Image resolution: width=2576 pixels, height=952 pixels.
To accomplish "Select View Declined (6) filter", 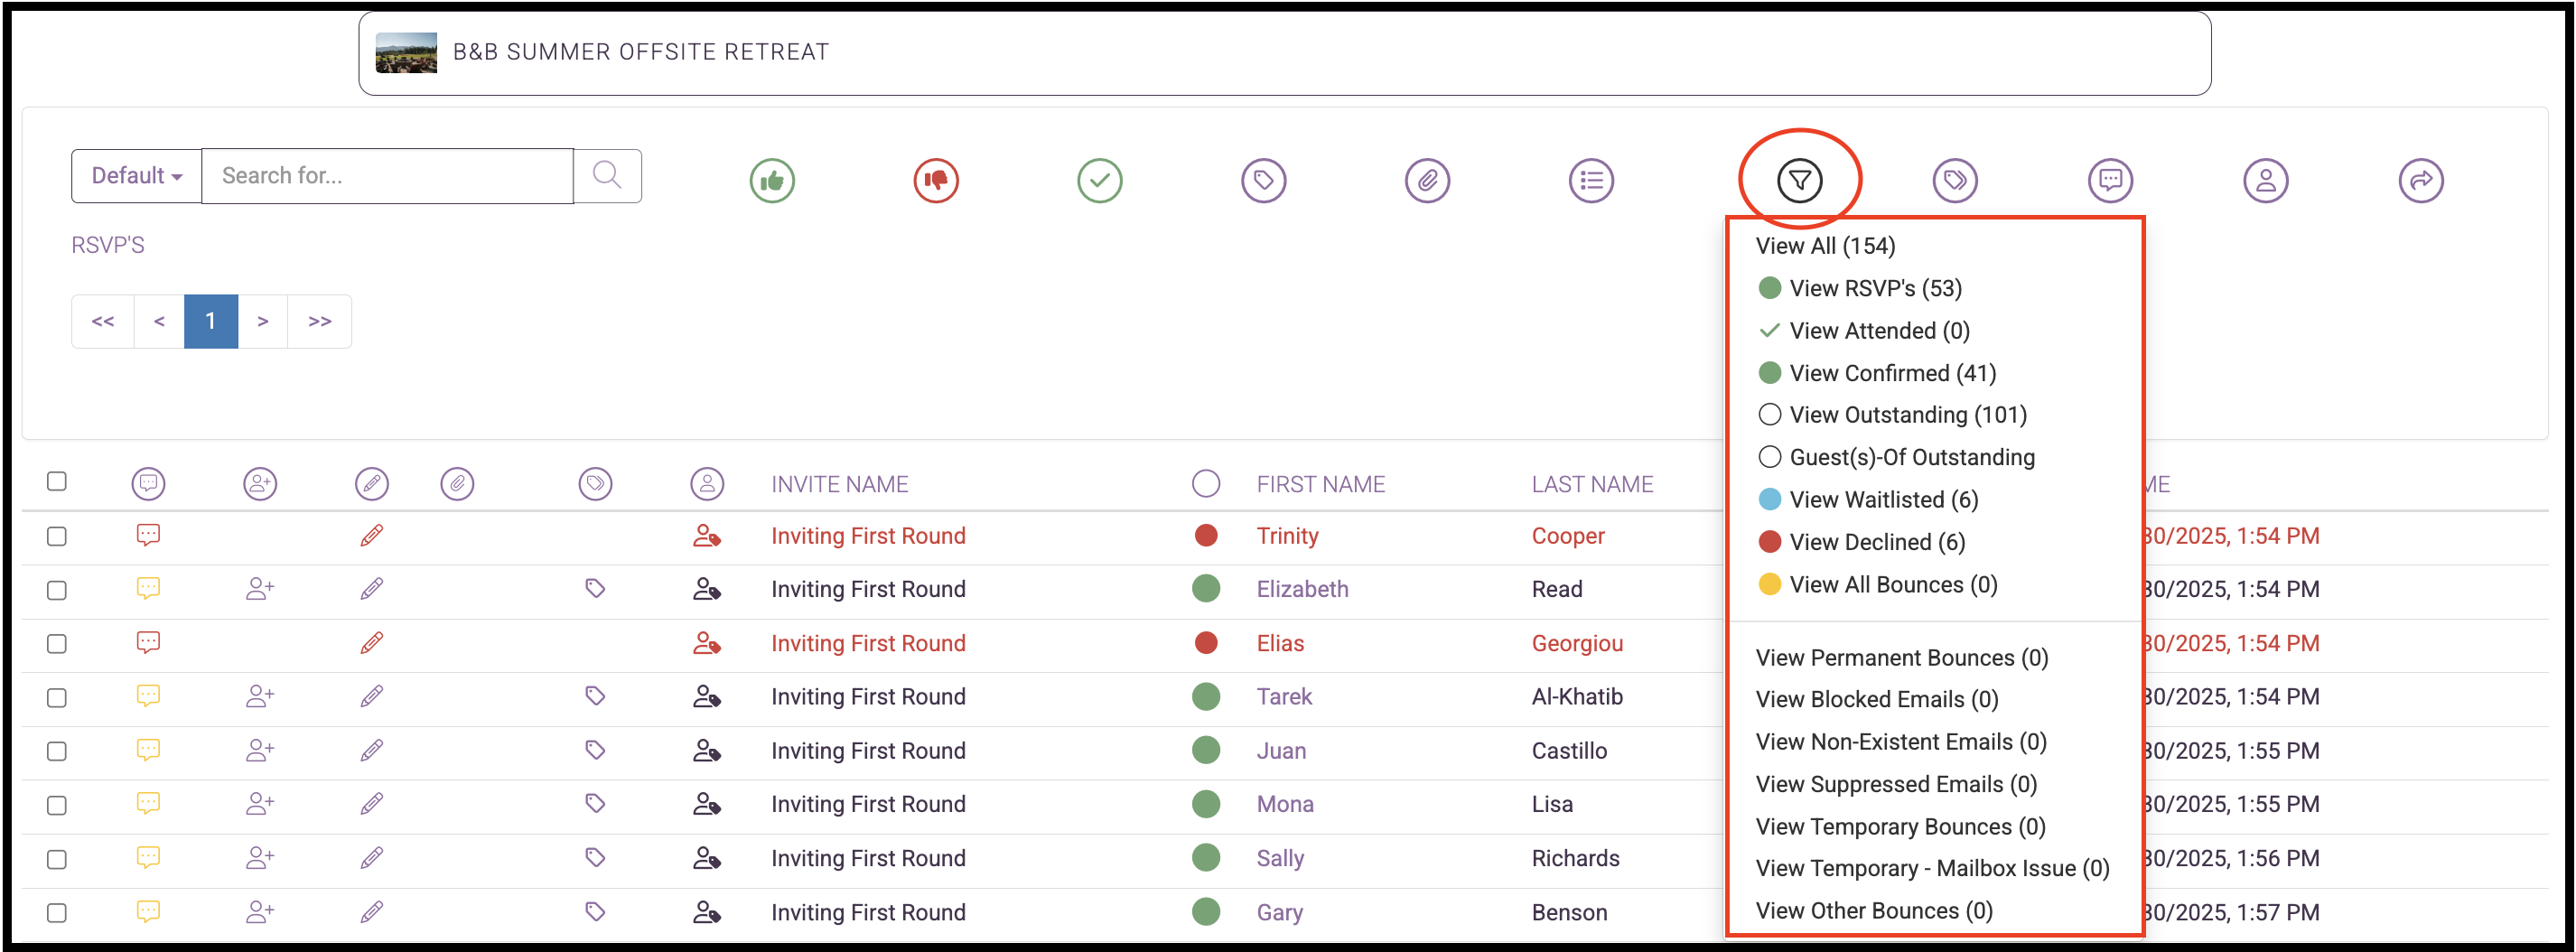I will pyautogui.click(x=1862, y=542).
